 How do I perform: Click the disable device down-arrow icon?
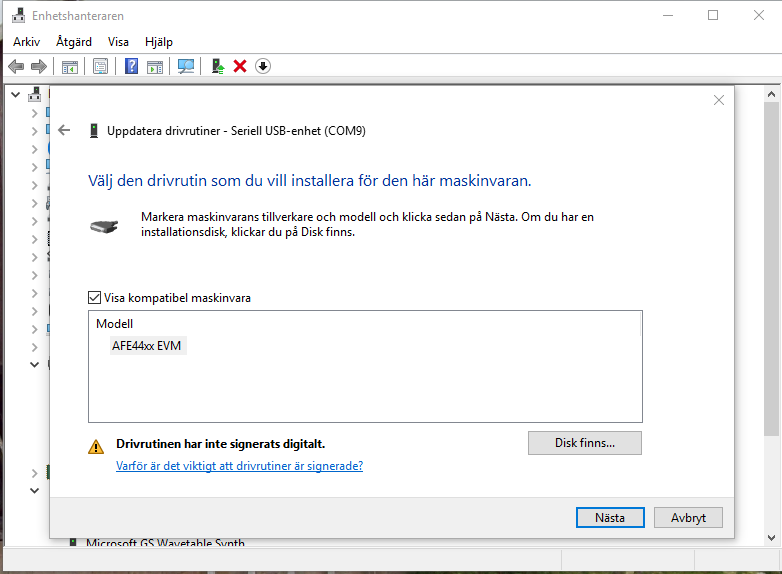263,66
